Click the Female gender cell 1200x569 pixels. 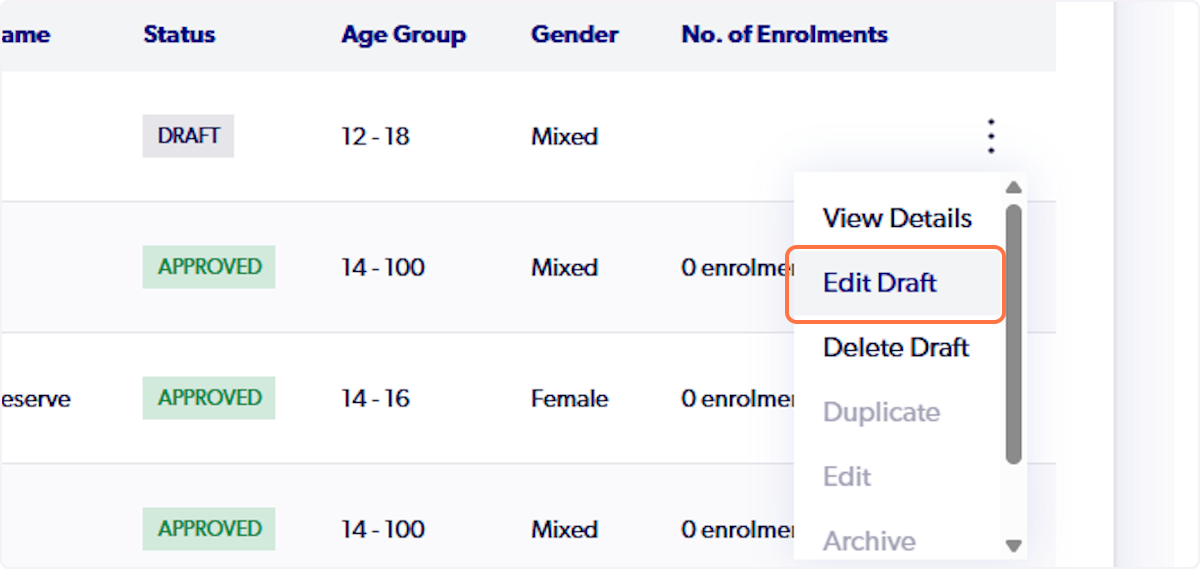pyautogui.click(x=569, y=399)
